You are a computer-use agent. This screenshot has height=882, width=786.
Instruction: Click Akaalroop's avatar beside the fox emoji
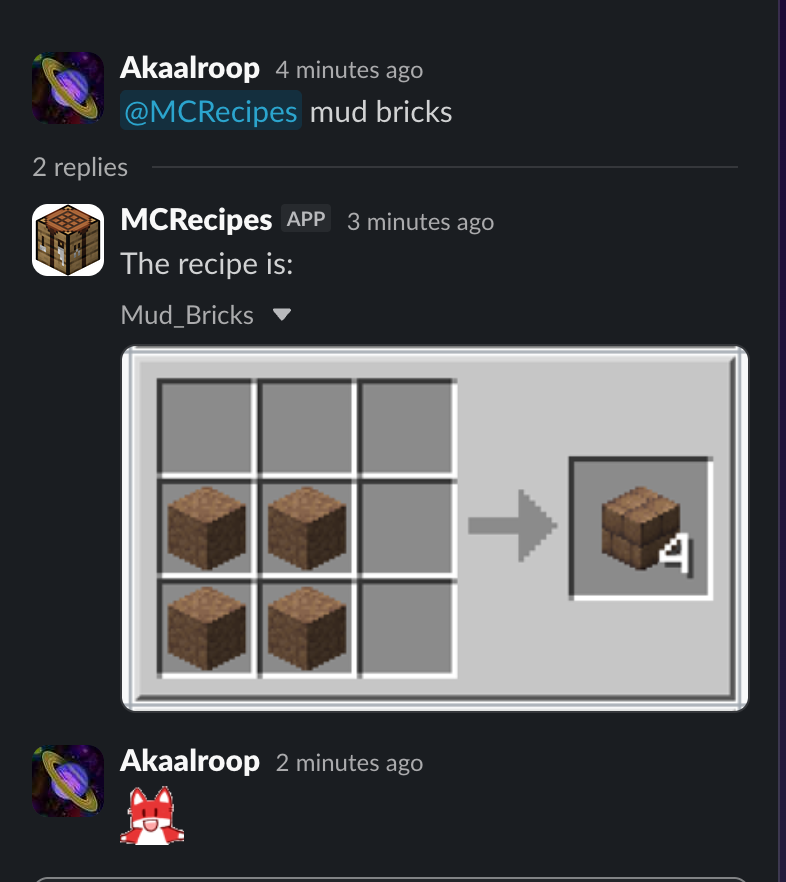(x=68, y=781)
